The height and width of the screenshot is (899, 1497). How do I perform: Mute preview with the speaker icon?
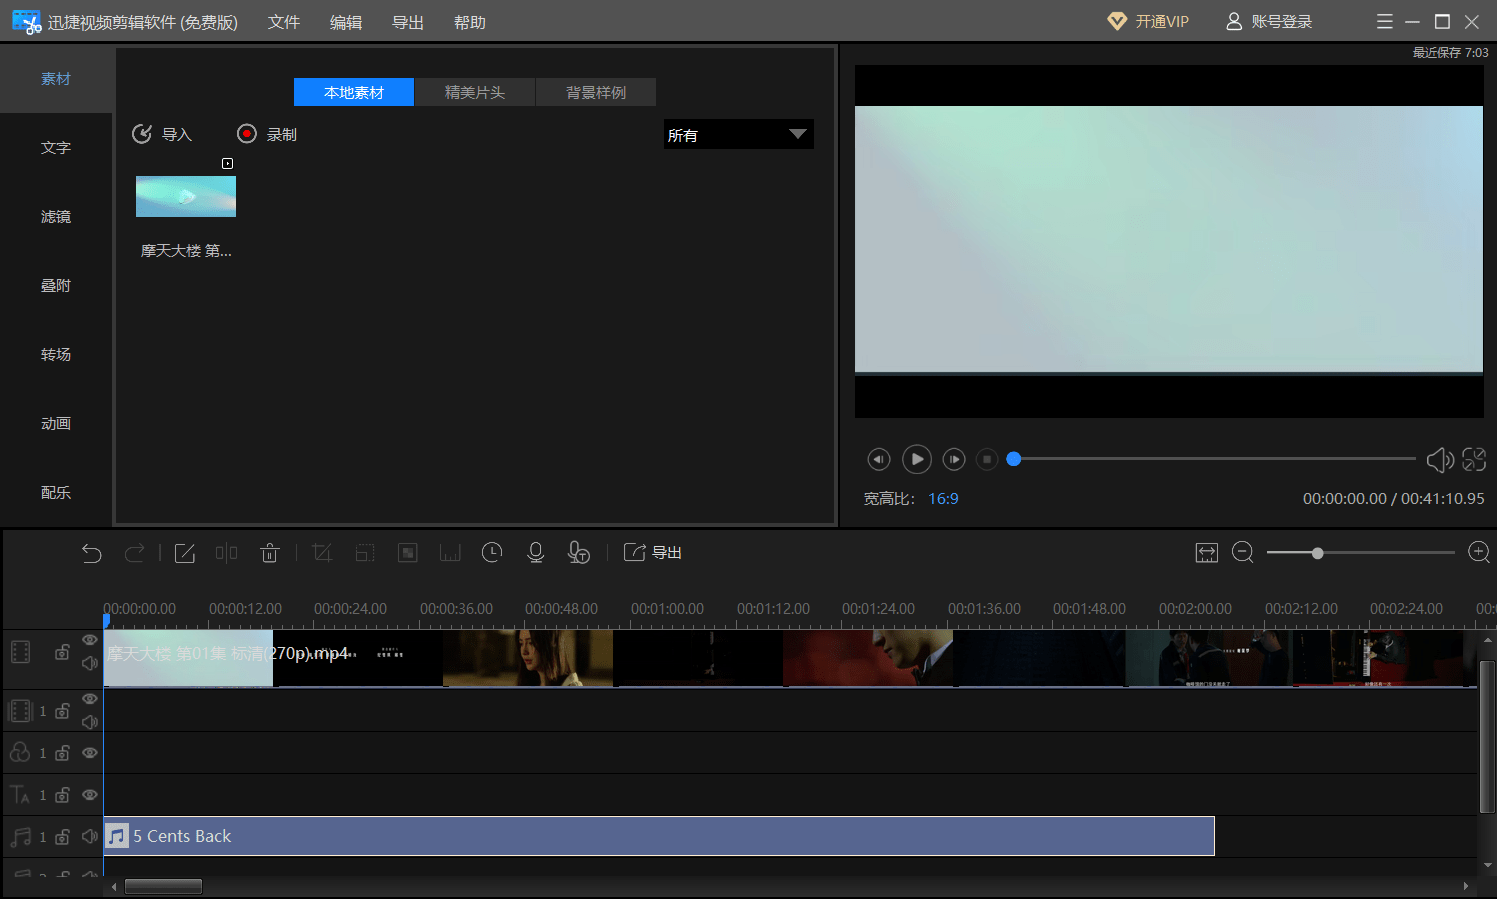(x=1440, y=460)
